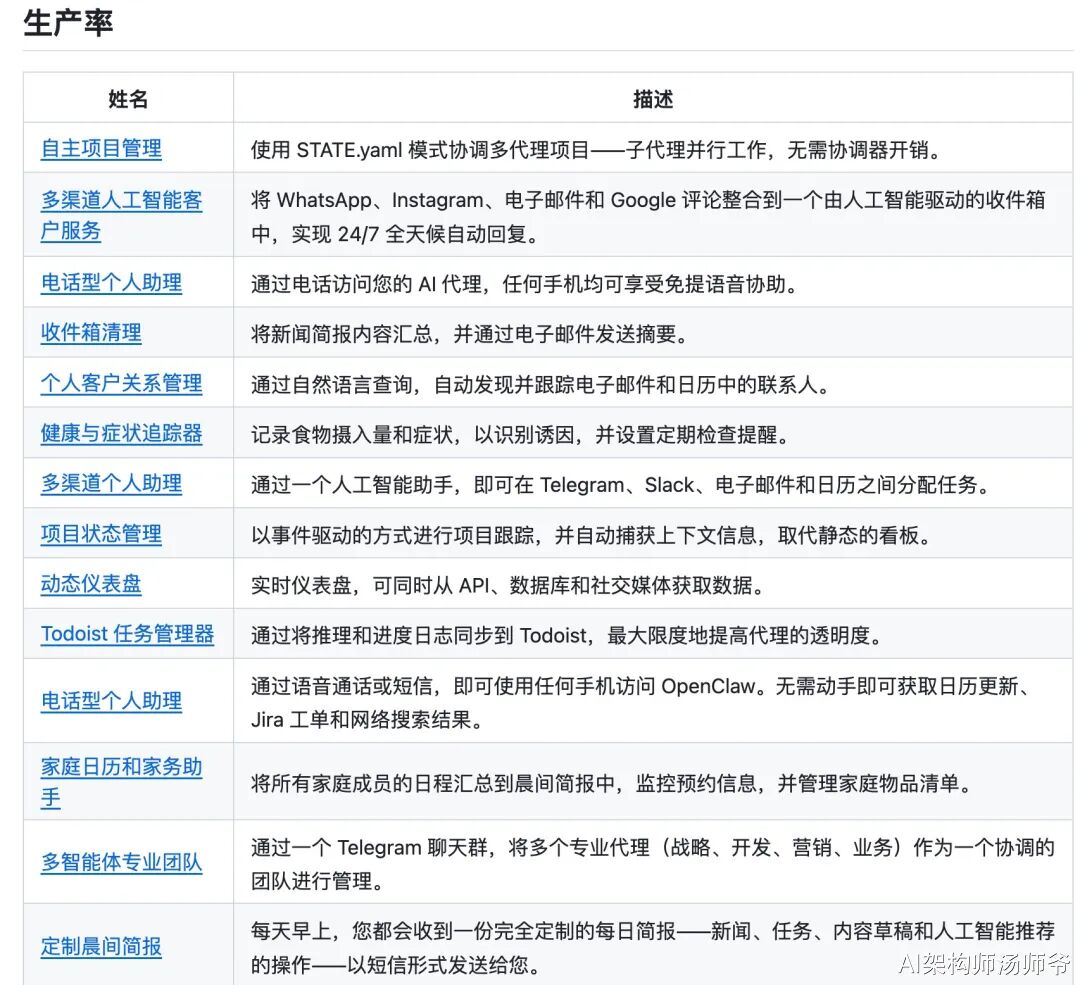The image size is (1080, 985).
Task: Click the 电话型个人助理 link near the top
Action: [110, 282]
